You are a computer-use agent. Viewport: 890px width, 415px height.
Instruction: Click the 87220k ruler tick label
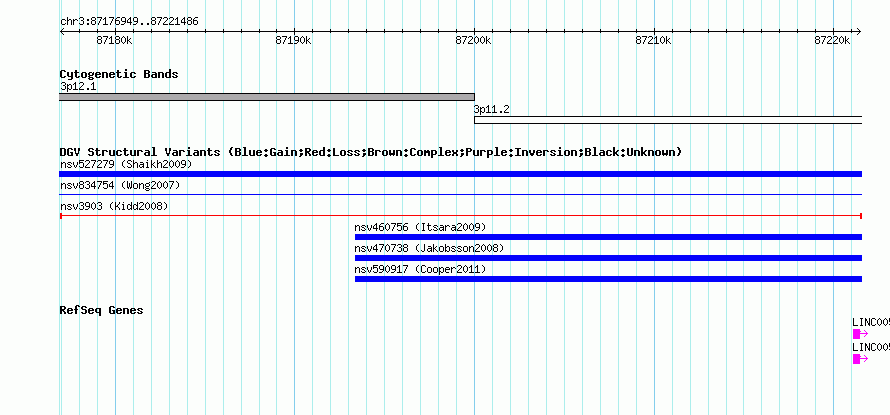(832, 40)
